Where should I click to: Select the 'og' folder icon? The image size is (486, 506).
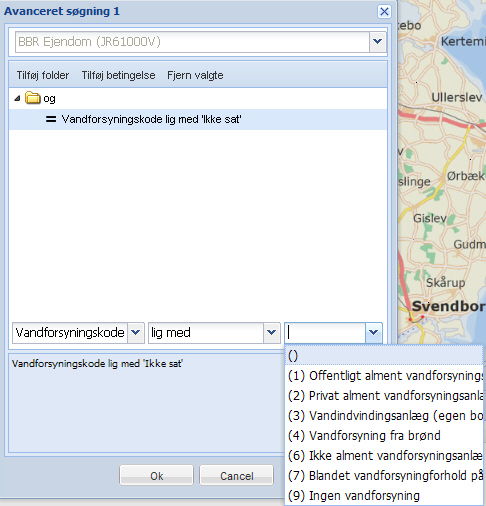click(33, 98)
